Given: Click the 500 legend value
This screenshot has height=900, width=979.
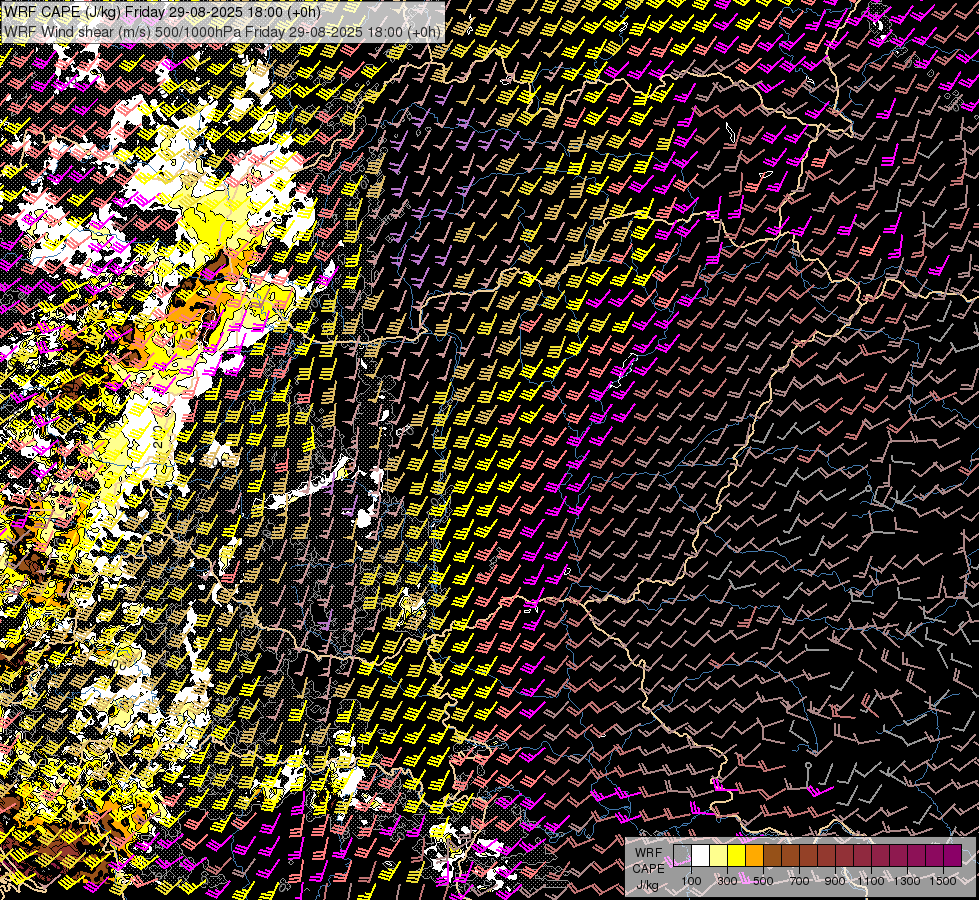Looking at the screenshot, I should 763,881.
